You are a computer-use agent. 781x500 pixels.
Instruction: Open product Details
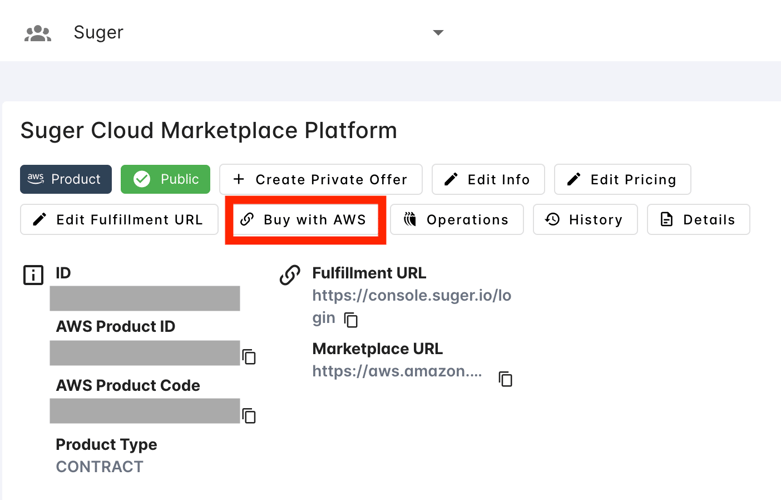pos(698,219)
